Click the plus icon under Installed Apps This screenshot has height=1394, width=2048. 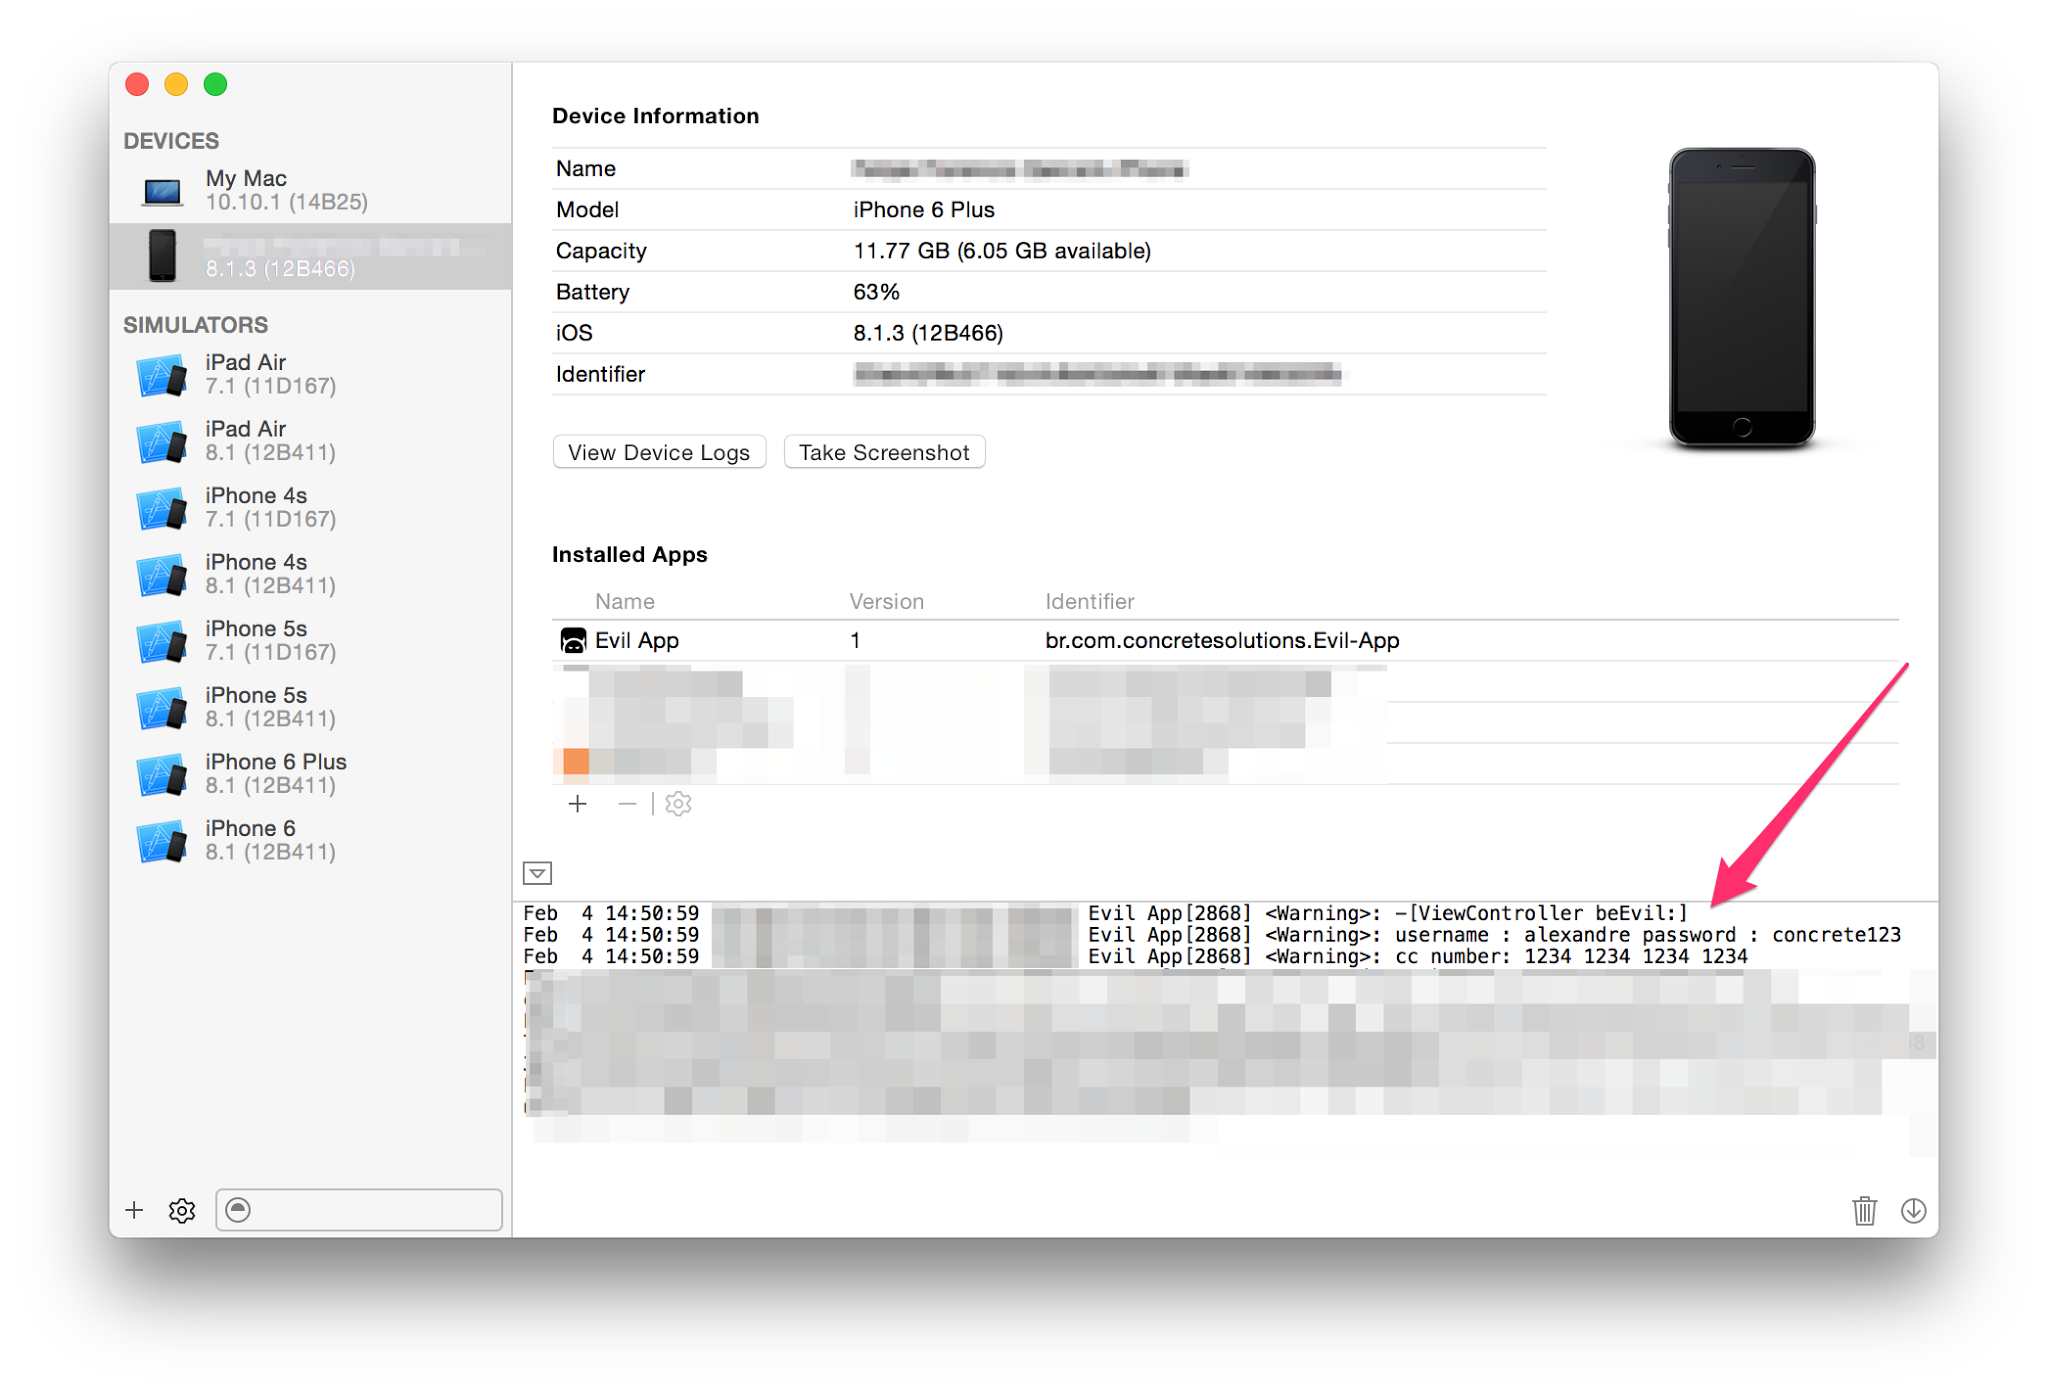(577, 804)
